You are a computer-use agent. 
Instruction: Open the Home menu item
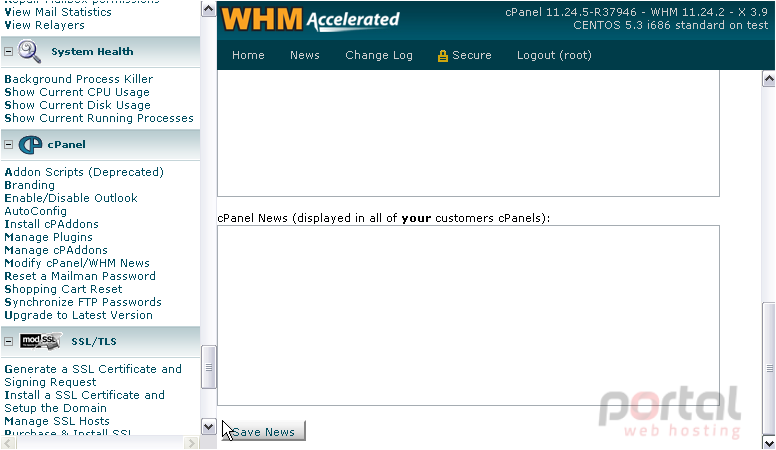coord(248,55)
